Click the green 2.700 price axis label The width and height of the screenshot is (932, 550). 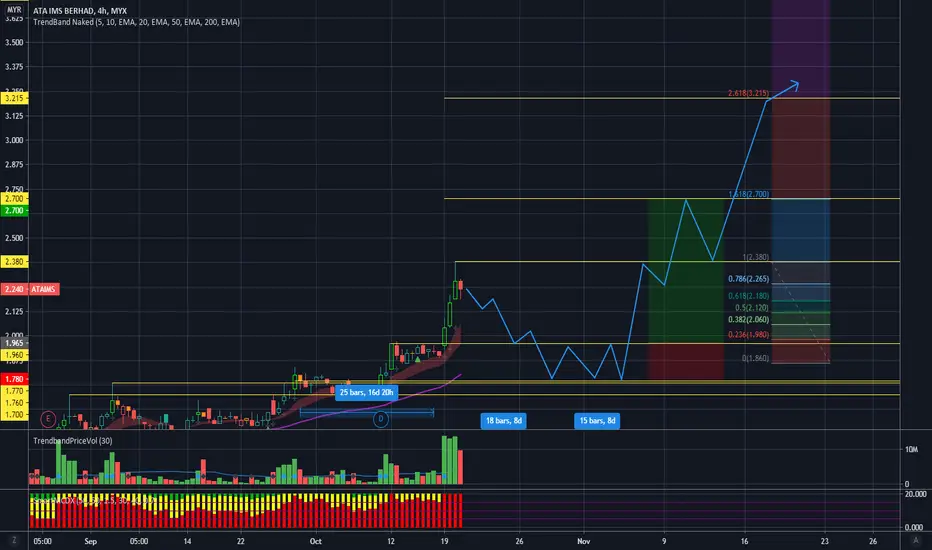(14, 210)
